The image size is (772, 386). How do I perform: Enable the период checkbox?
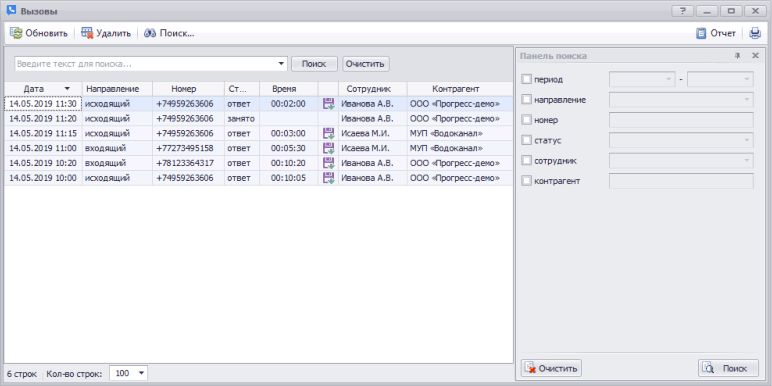[x=526, y=79]
